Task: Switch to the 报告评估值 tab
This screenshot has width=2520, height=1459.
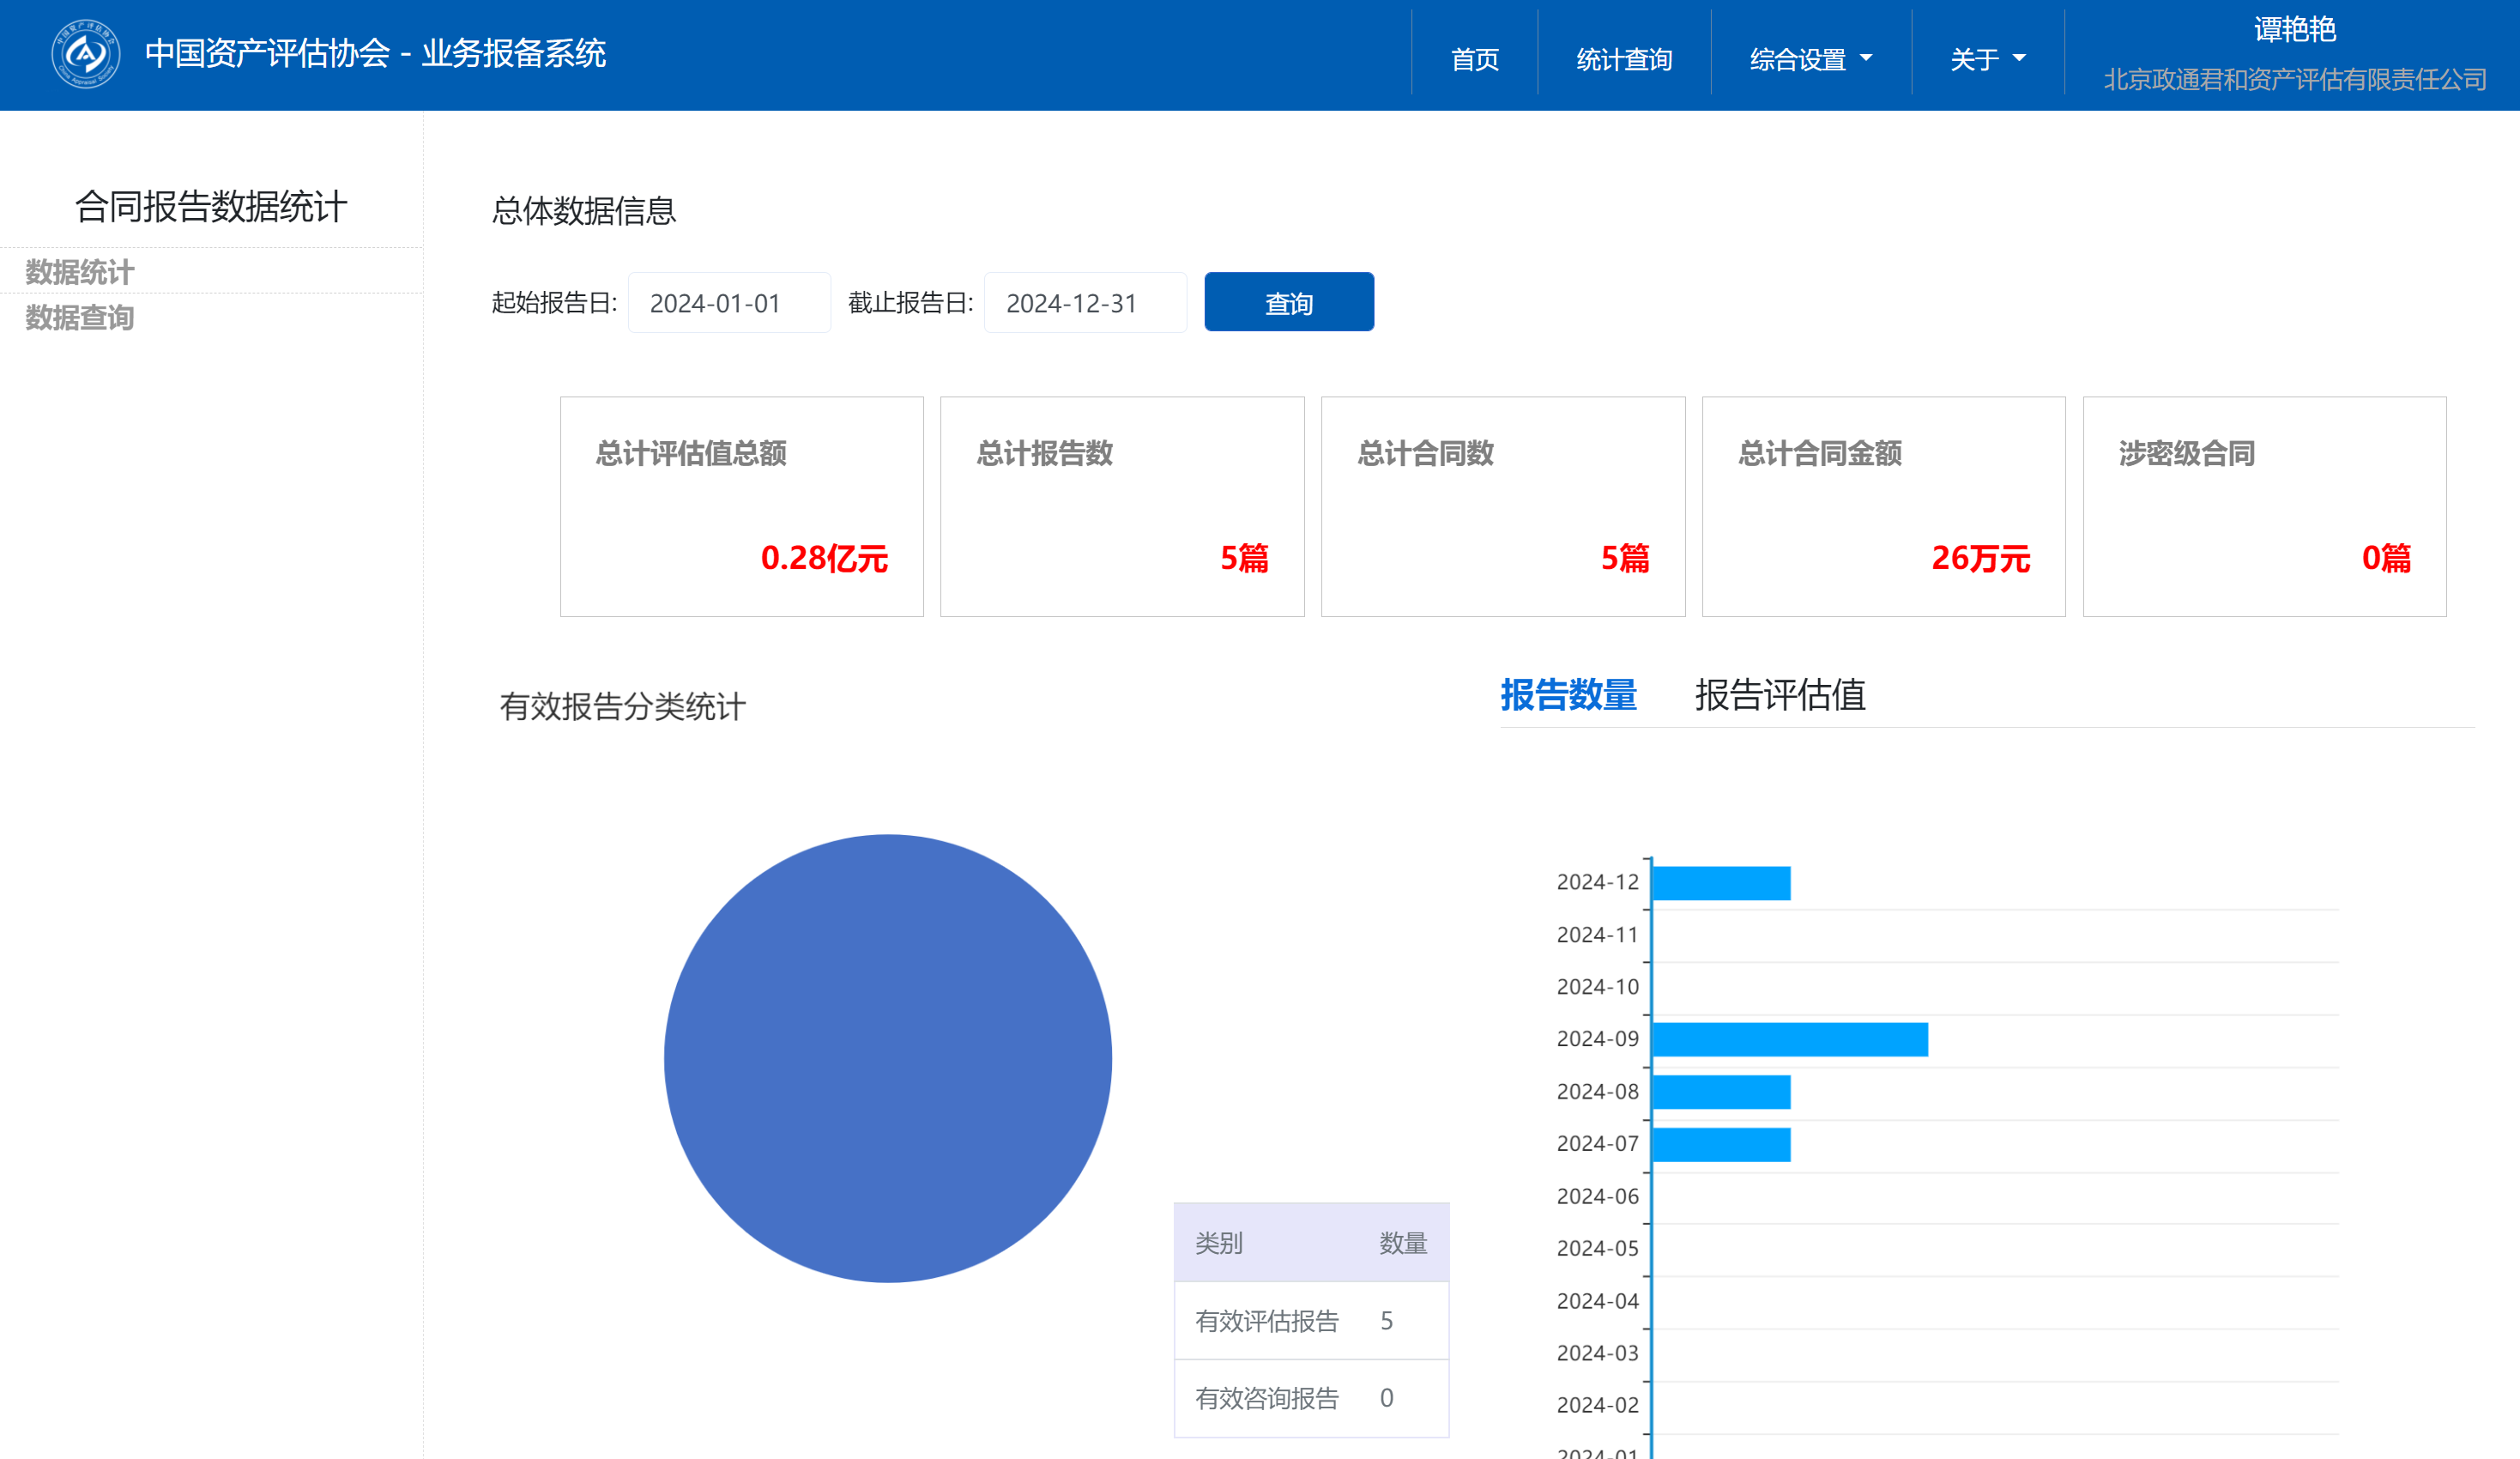Action: [1780, 695]
